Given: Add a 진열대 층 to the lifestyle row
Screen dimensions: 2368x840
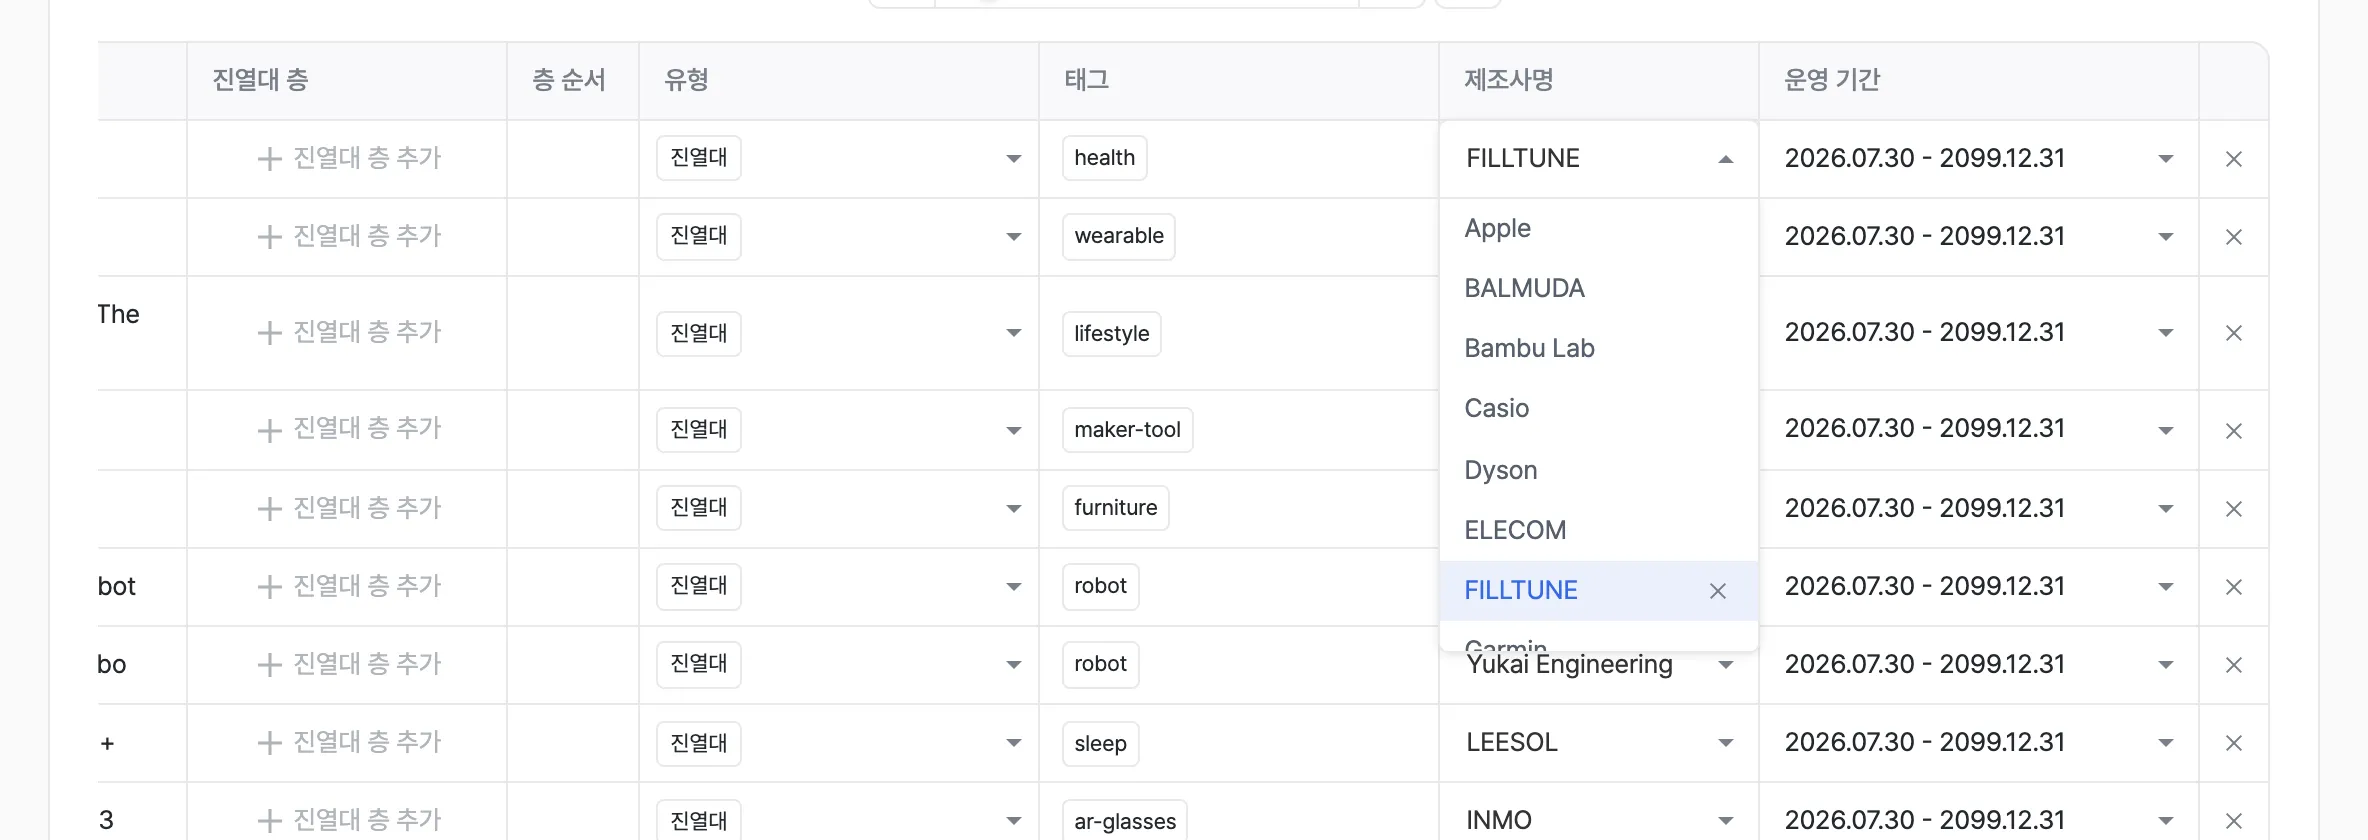Looking at the screenshot, I should point(349,332).
